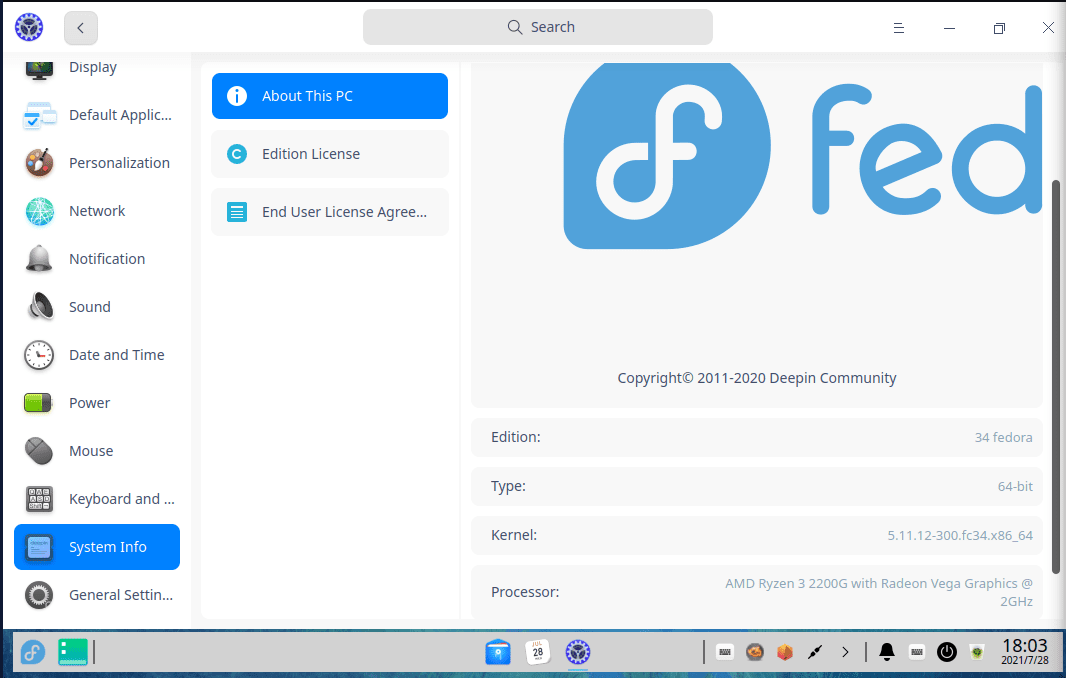Open the file manager dock icon
1066x678 pixels.
(x=498, y=652)
